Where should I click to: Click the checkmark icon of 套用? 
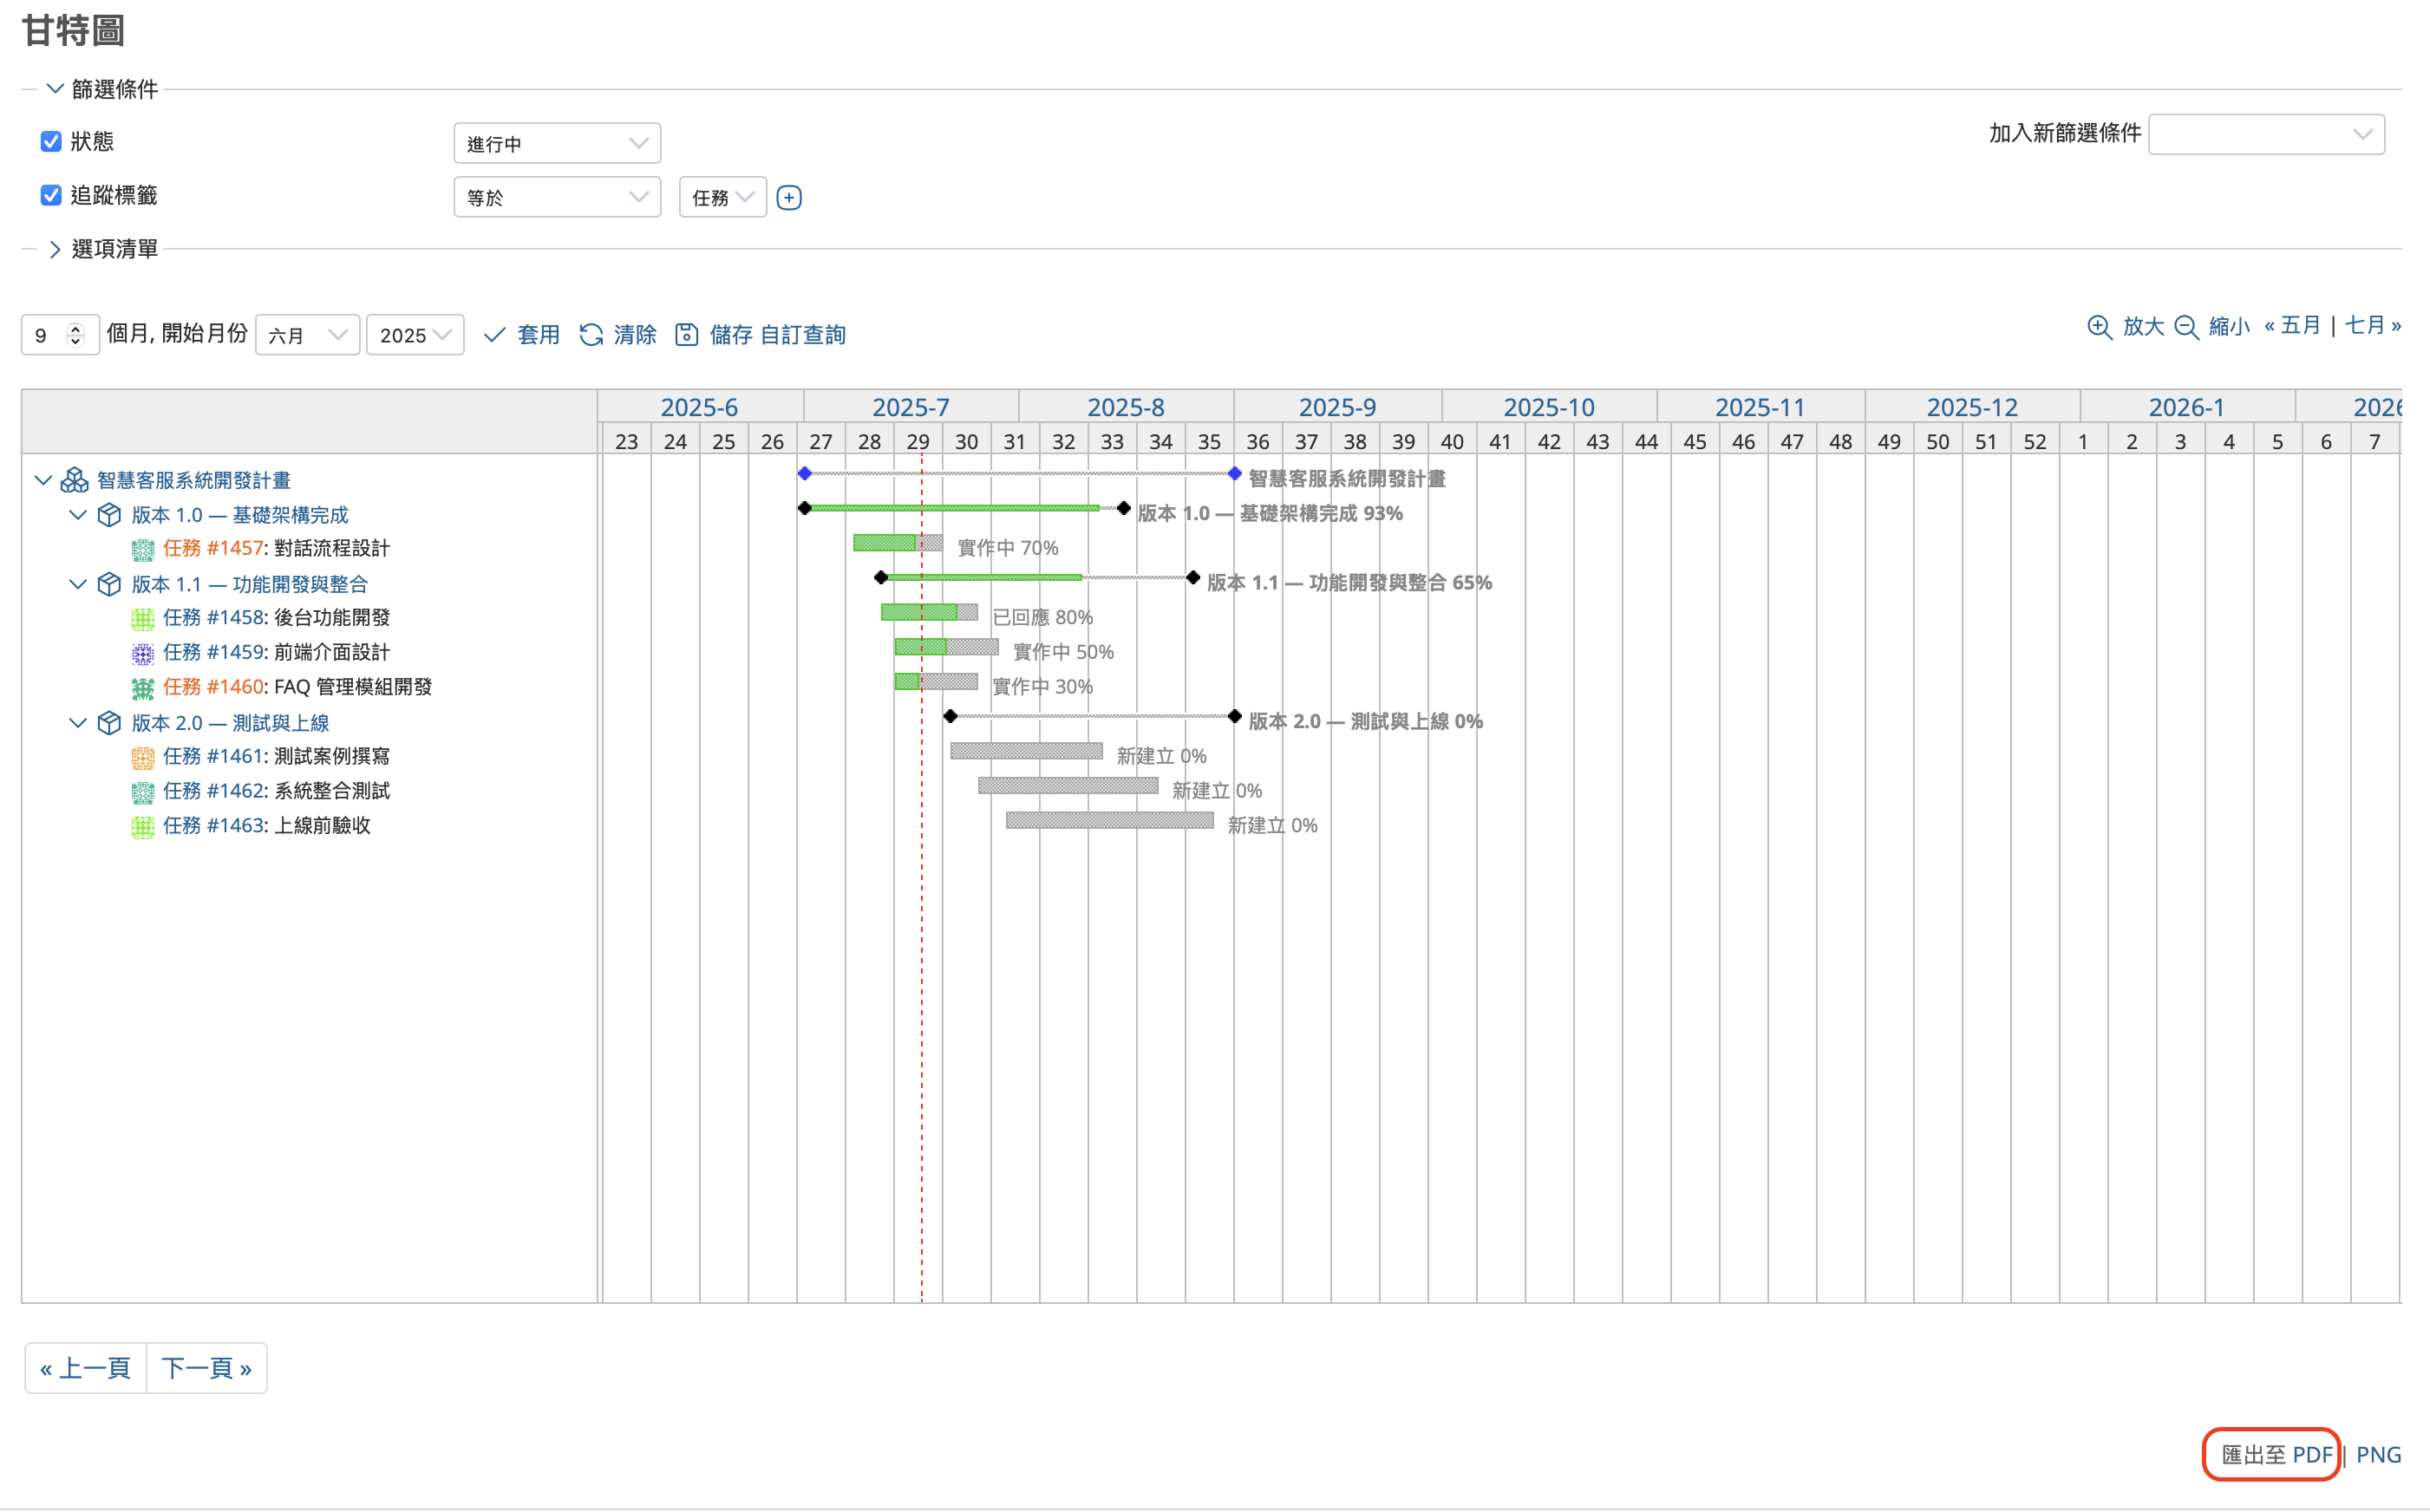(x=494, y=335)
